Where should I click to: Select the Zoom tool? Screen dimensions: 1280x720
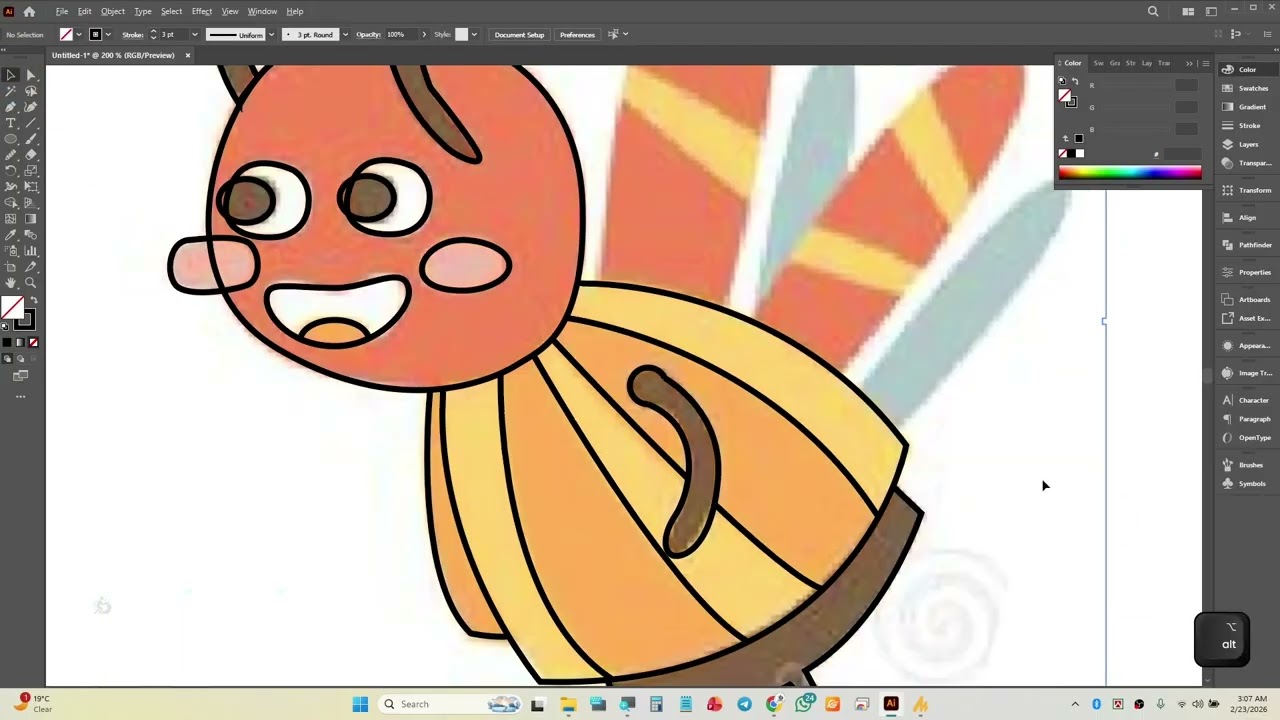[31, 283]
